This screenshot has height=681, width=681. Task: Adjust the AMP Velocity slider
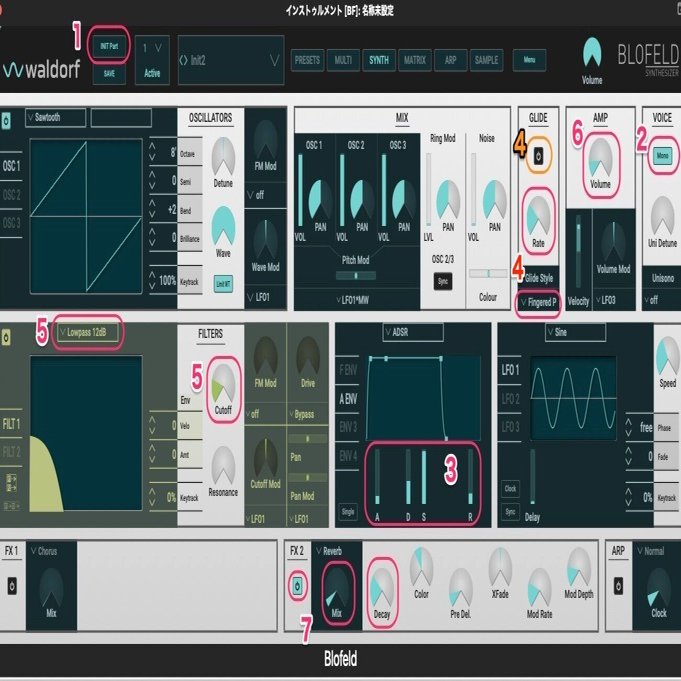click(578, 251)
